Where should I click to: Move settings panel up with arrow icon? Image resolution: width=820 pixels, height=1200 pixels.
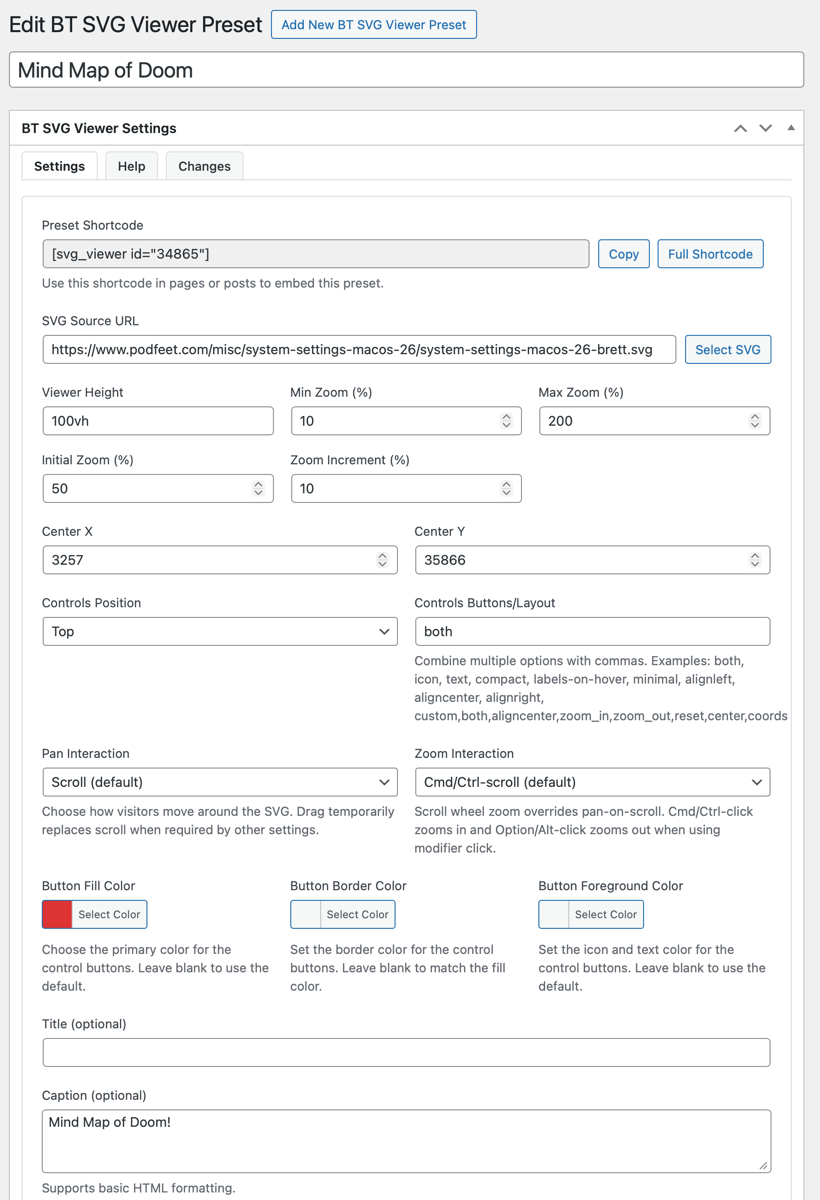[x=740, y=128]
